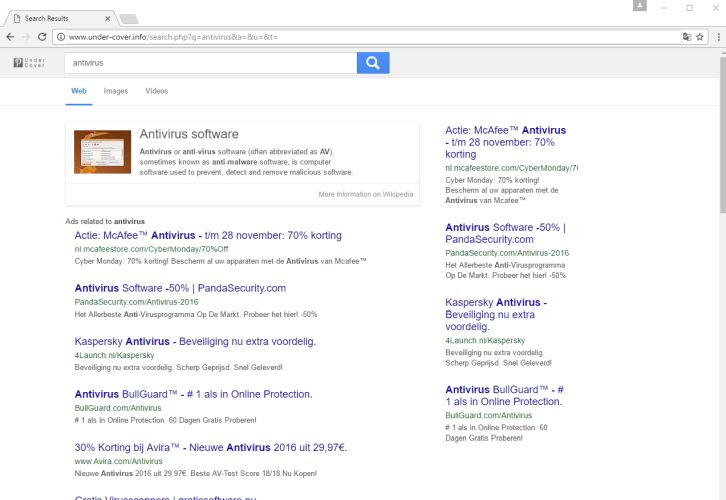726x500 pixels.
Task: Open nl.mcafeestore.com/CyberMonday/70%Off URL in main results
Action: tap(151, 249)
